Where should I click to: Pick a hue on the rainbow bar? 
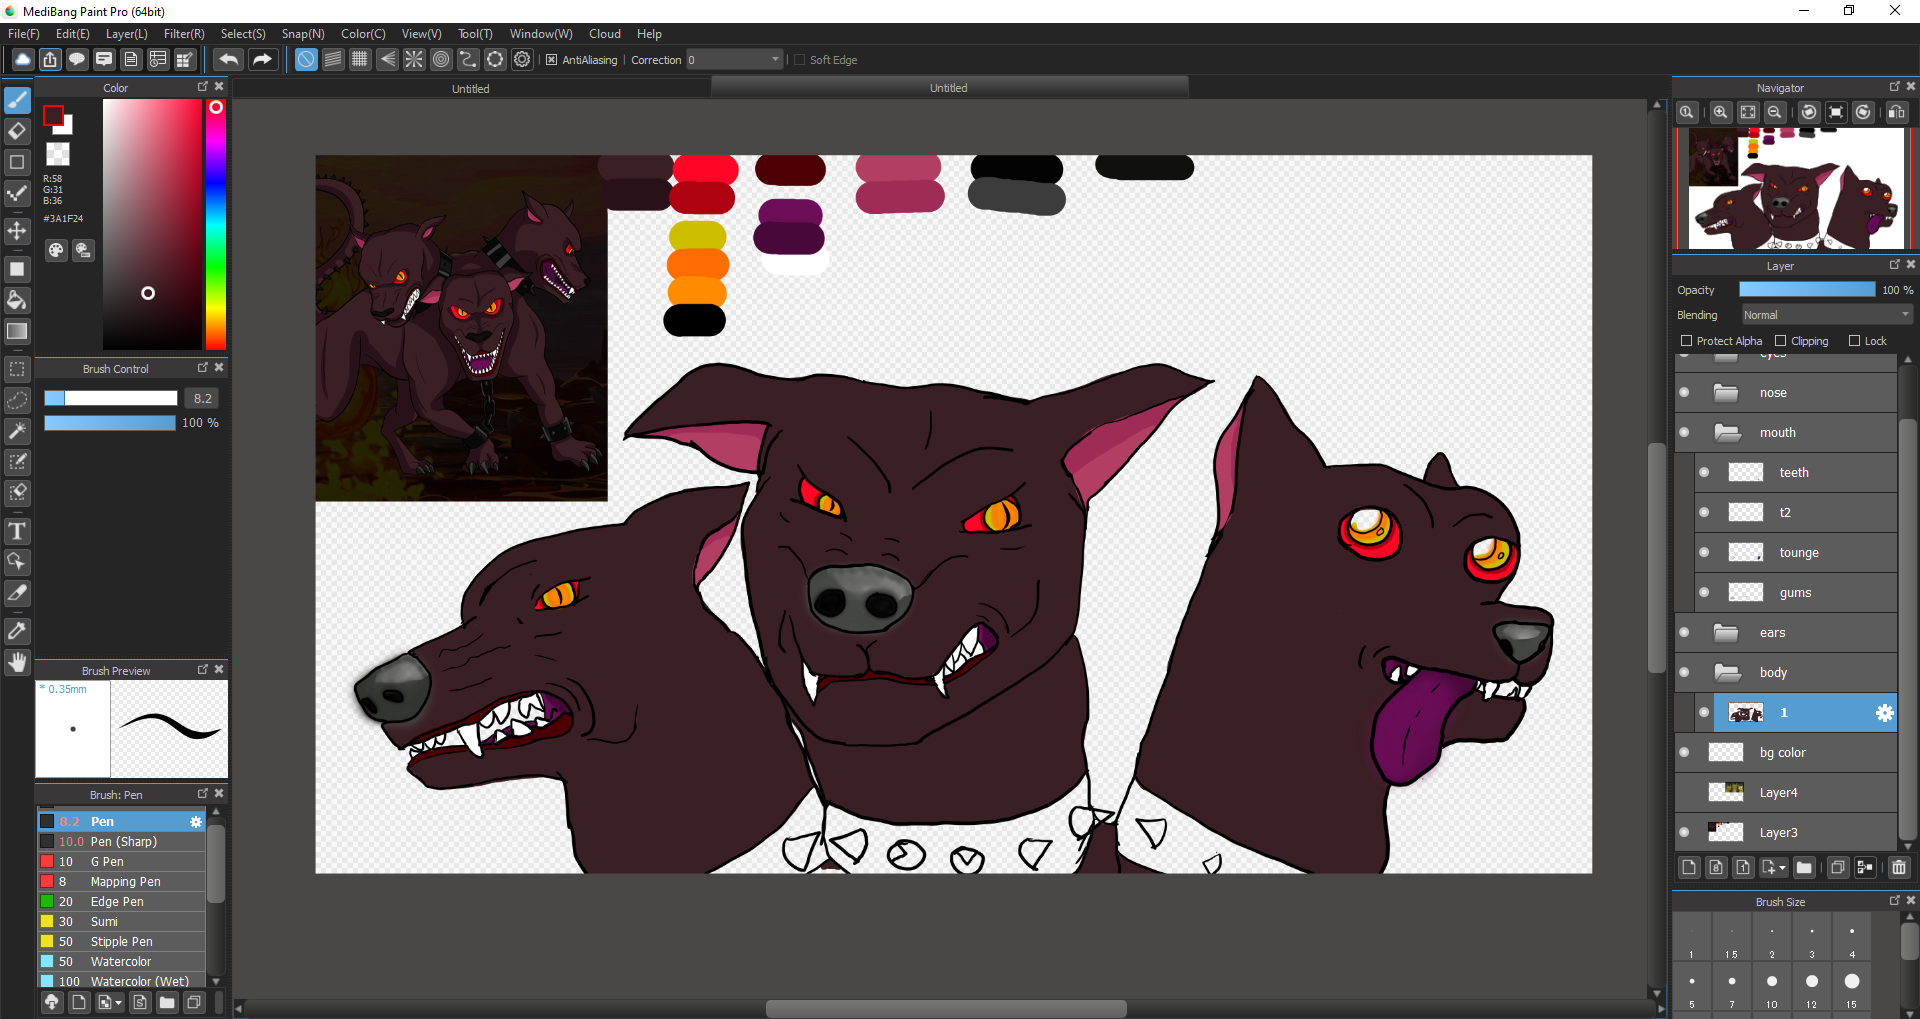click(x=215, y=225)
